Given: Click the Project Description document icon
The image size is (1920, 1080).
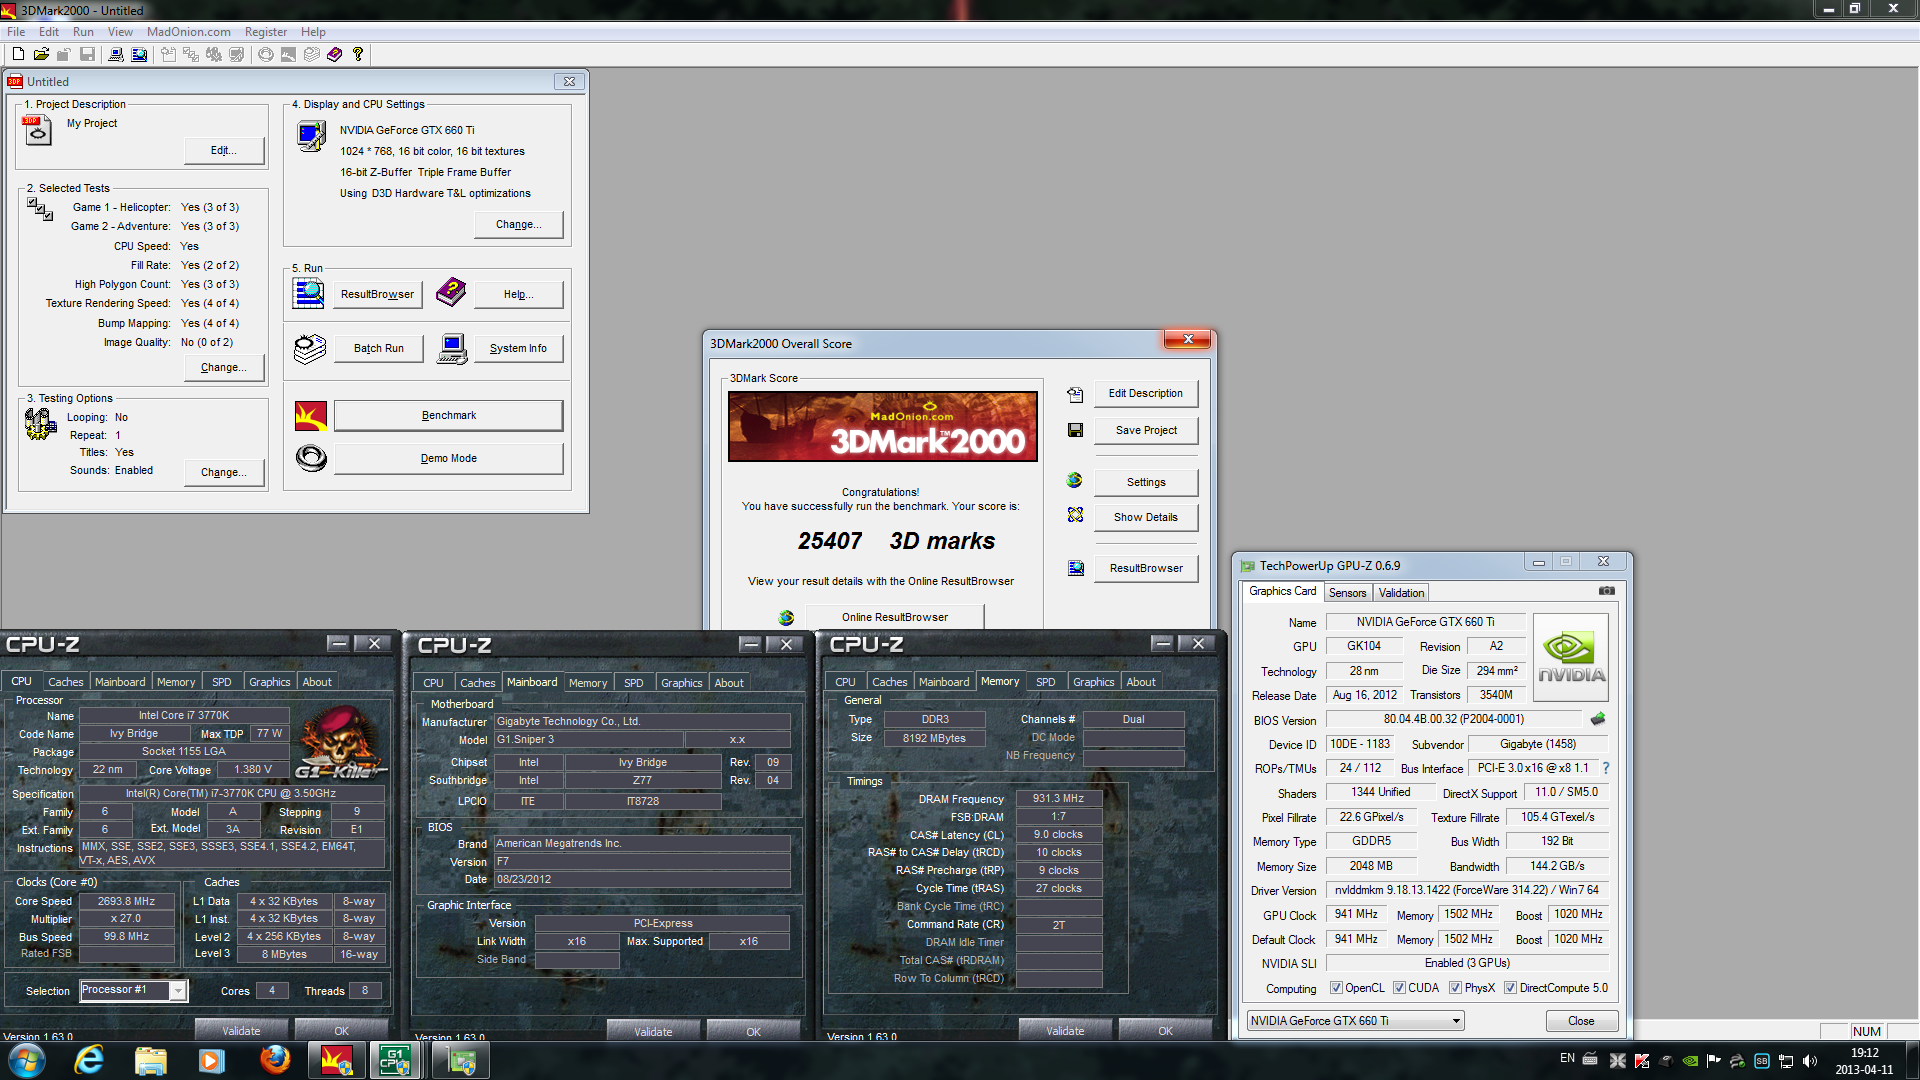Looking at the screenshot, I should (37, 131).
